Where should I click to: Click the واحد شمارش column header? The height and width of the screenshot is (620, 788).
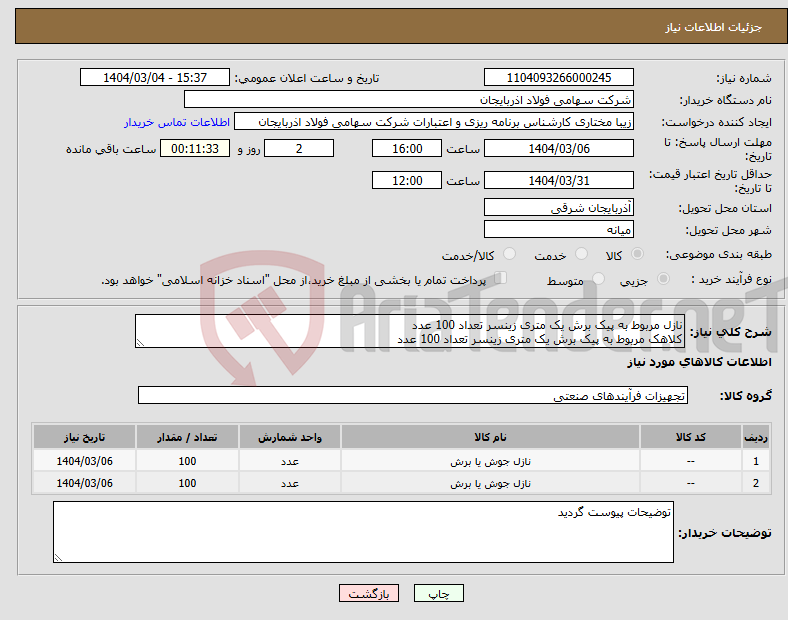pos(290,437)
